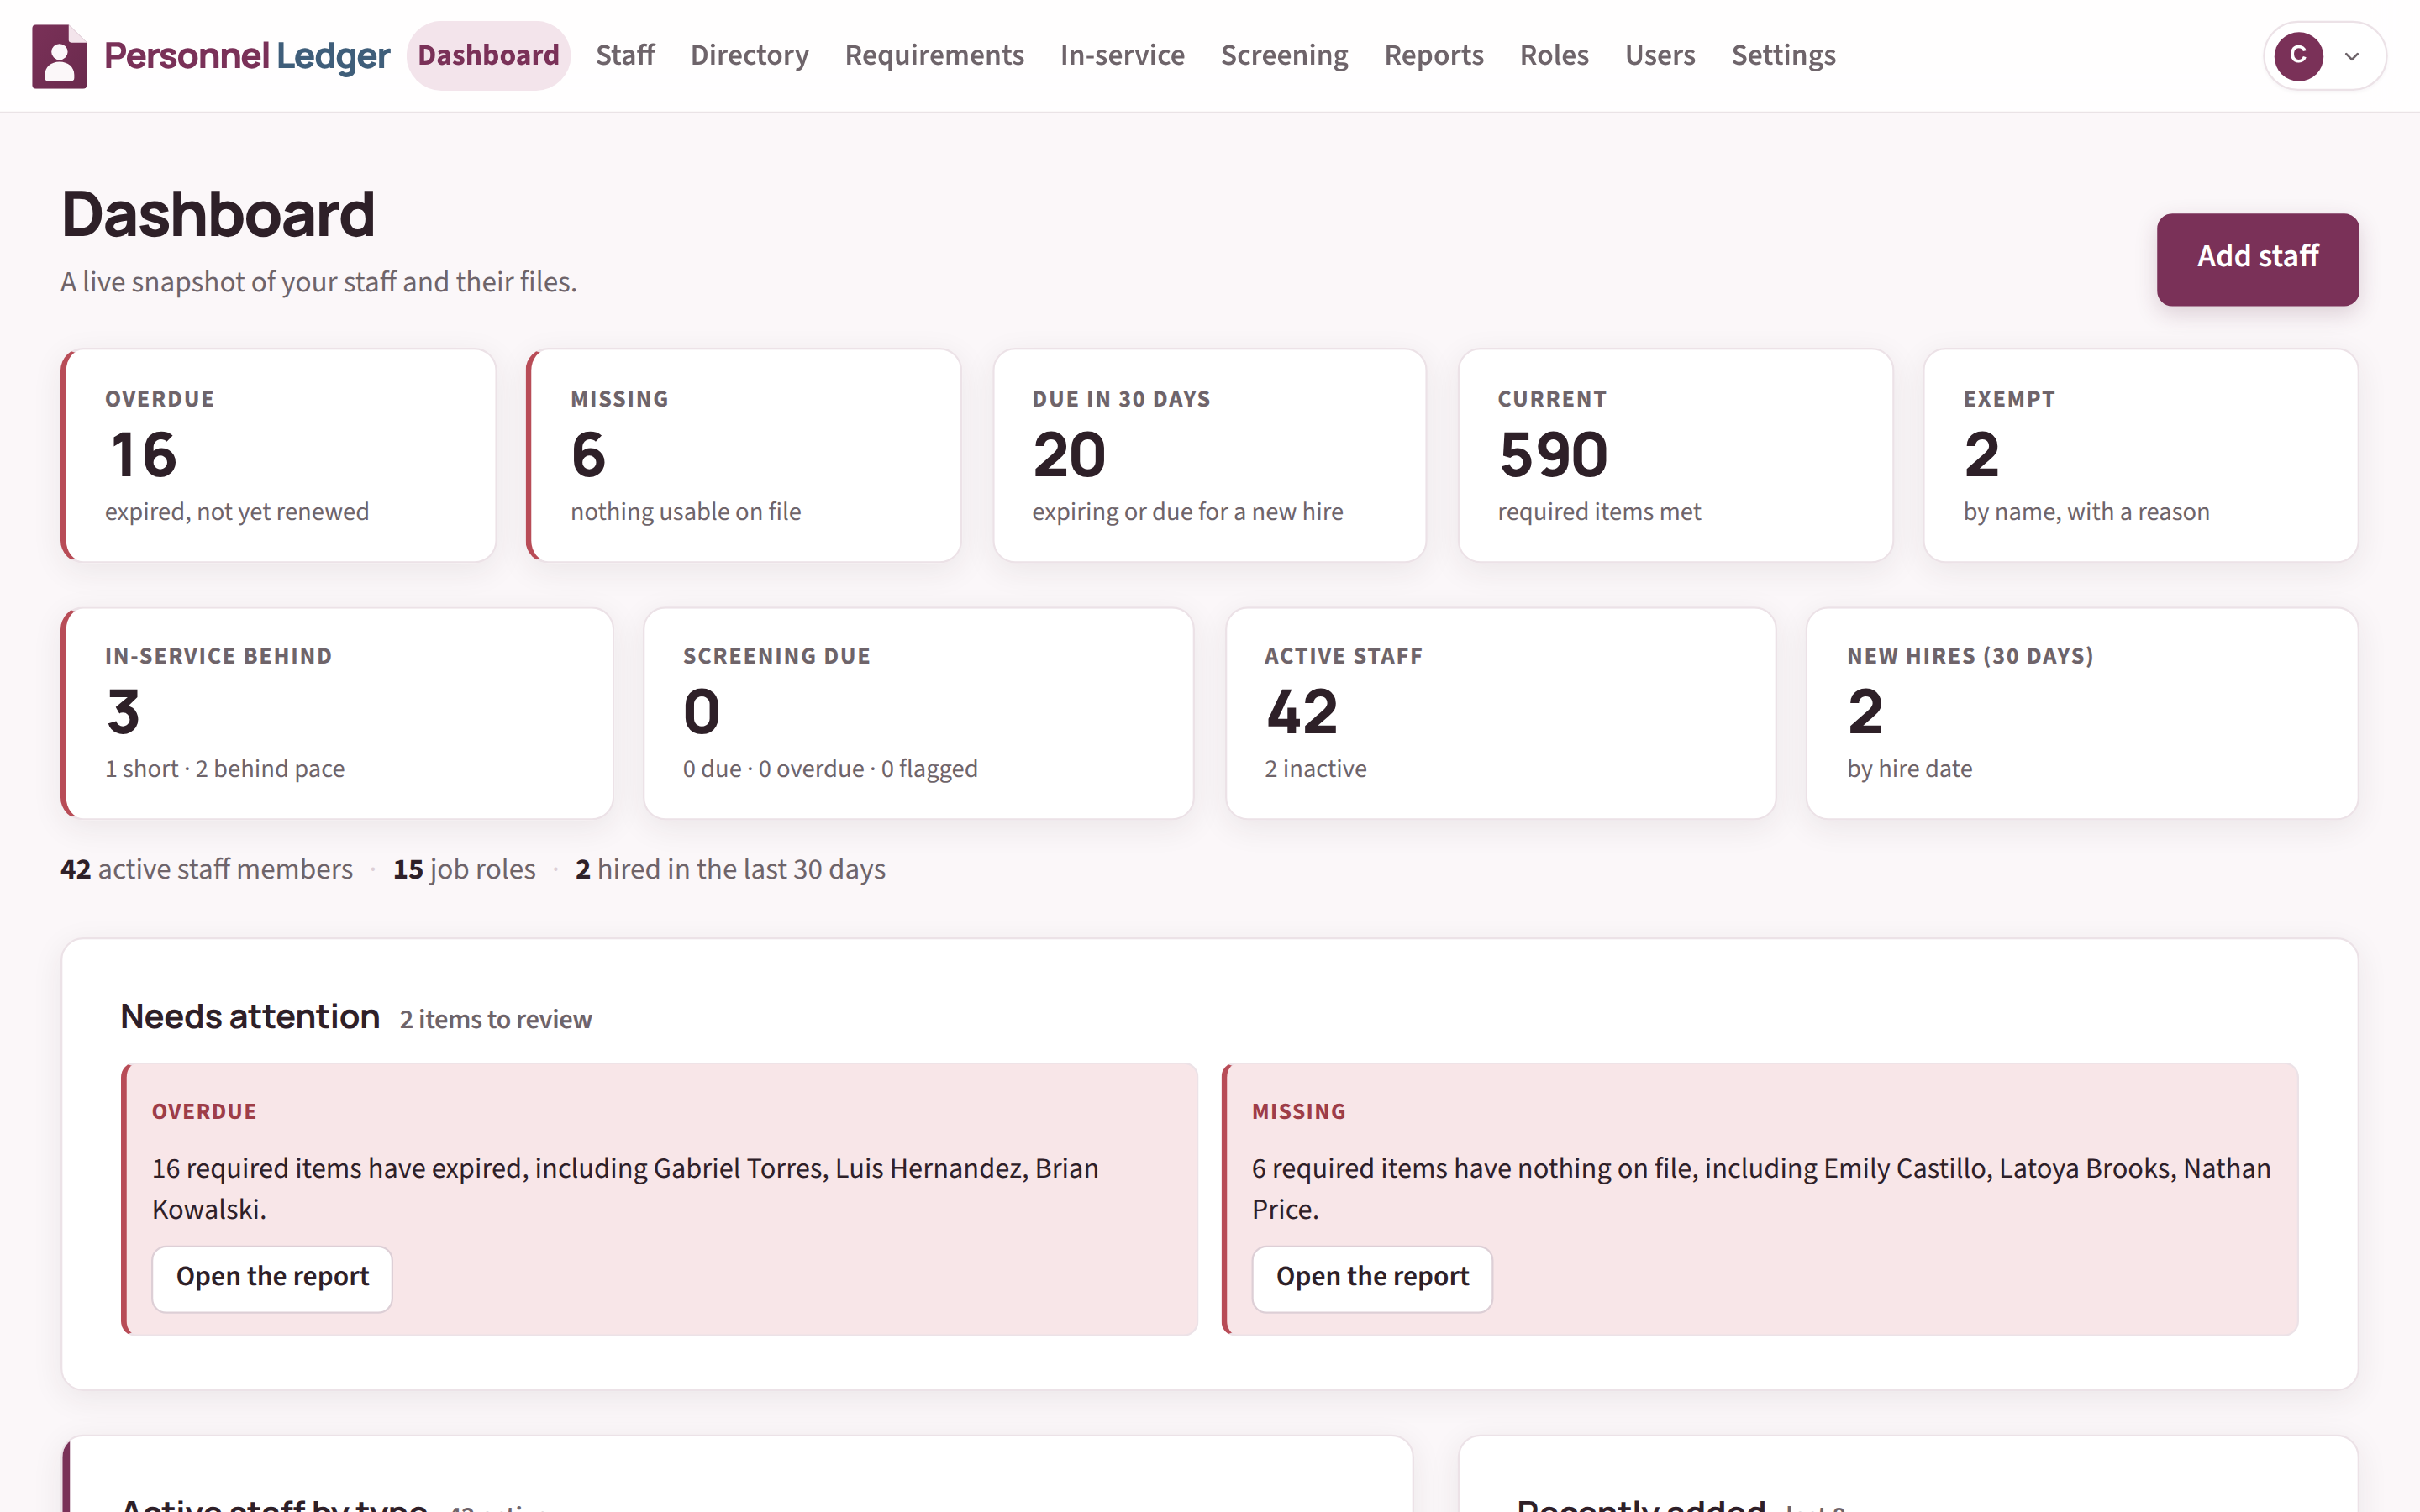
Task: Go to the Directory tab
Action: click(749, 55)
